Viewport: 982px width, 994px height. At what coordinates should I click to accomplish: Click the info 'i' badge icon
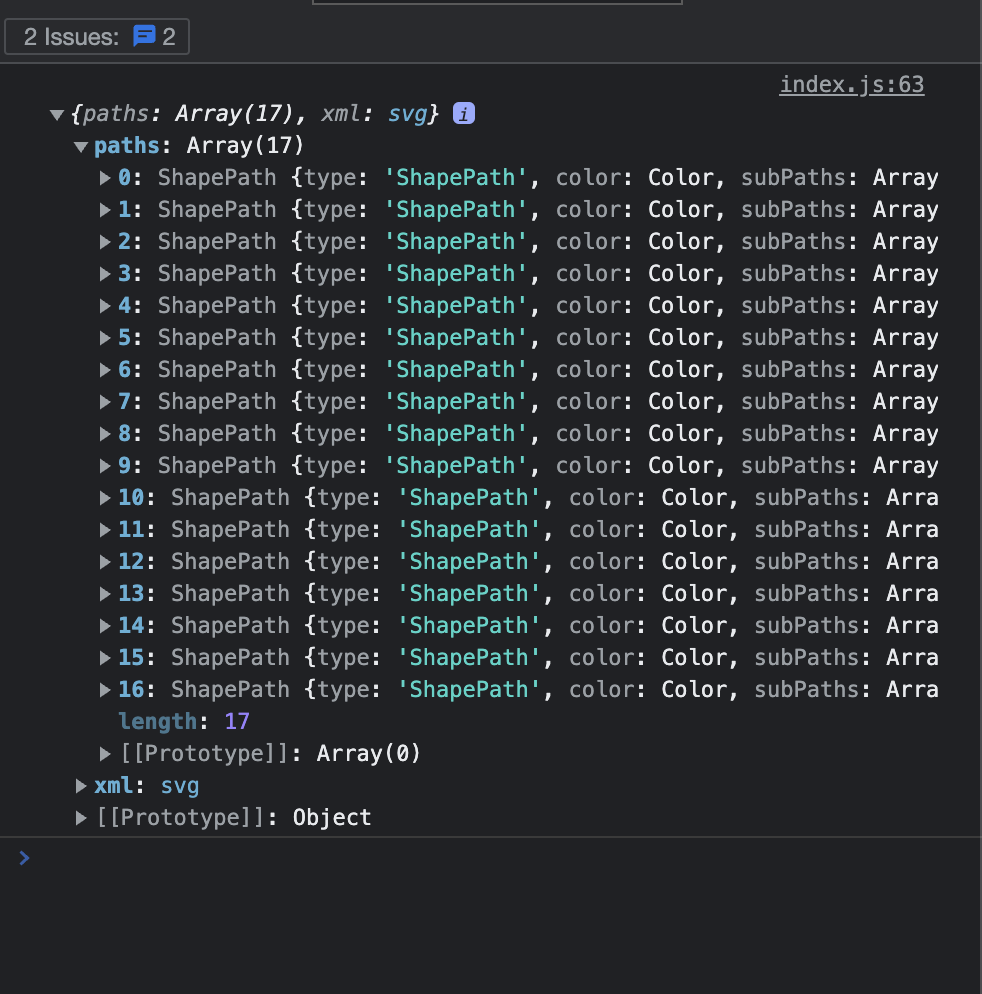(463, 114)
